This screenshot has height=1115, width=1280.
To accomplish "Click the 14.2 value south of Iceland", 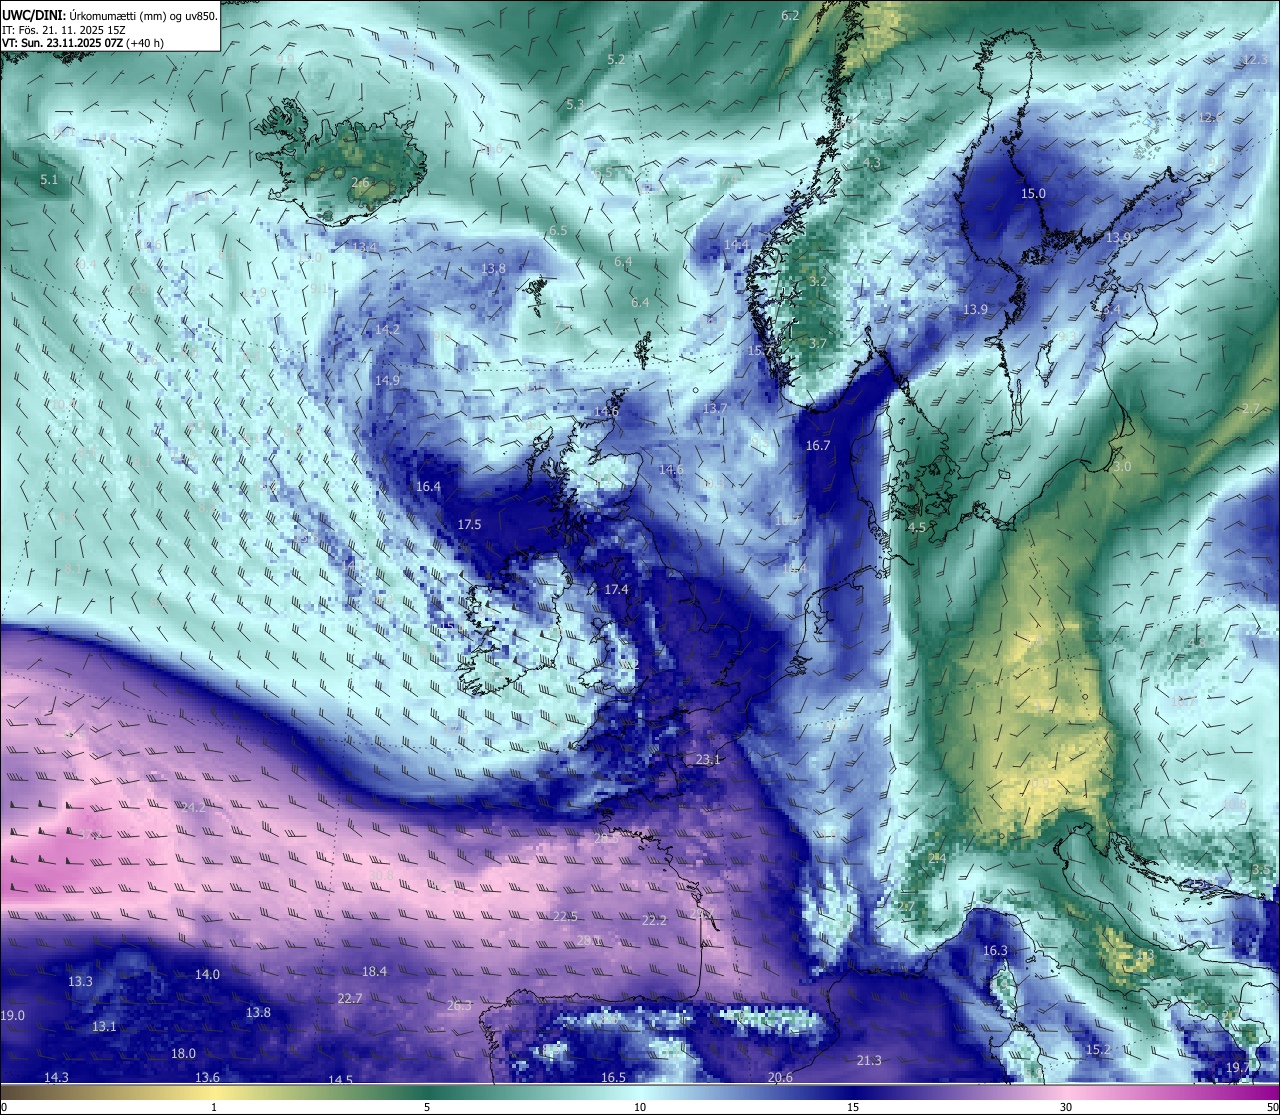I will click(x=387, y=329).
